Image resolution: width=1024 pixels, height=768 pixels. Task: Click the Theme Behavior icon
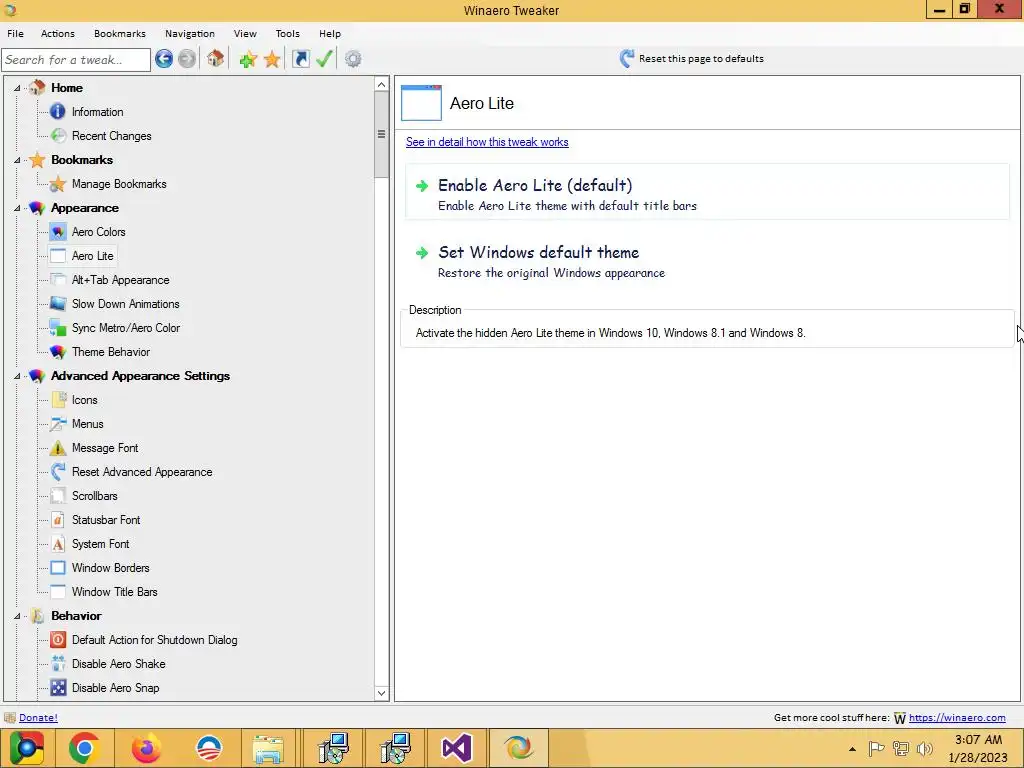click(57, 352)
